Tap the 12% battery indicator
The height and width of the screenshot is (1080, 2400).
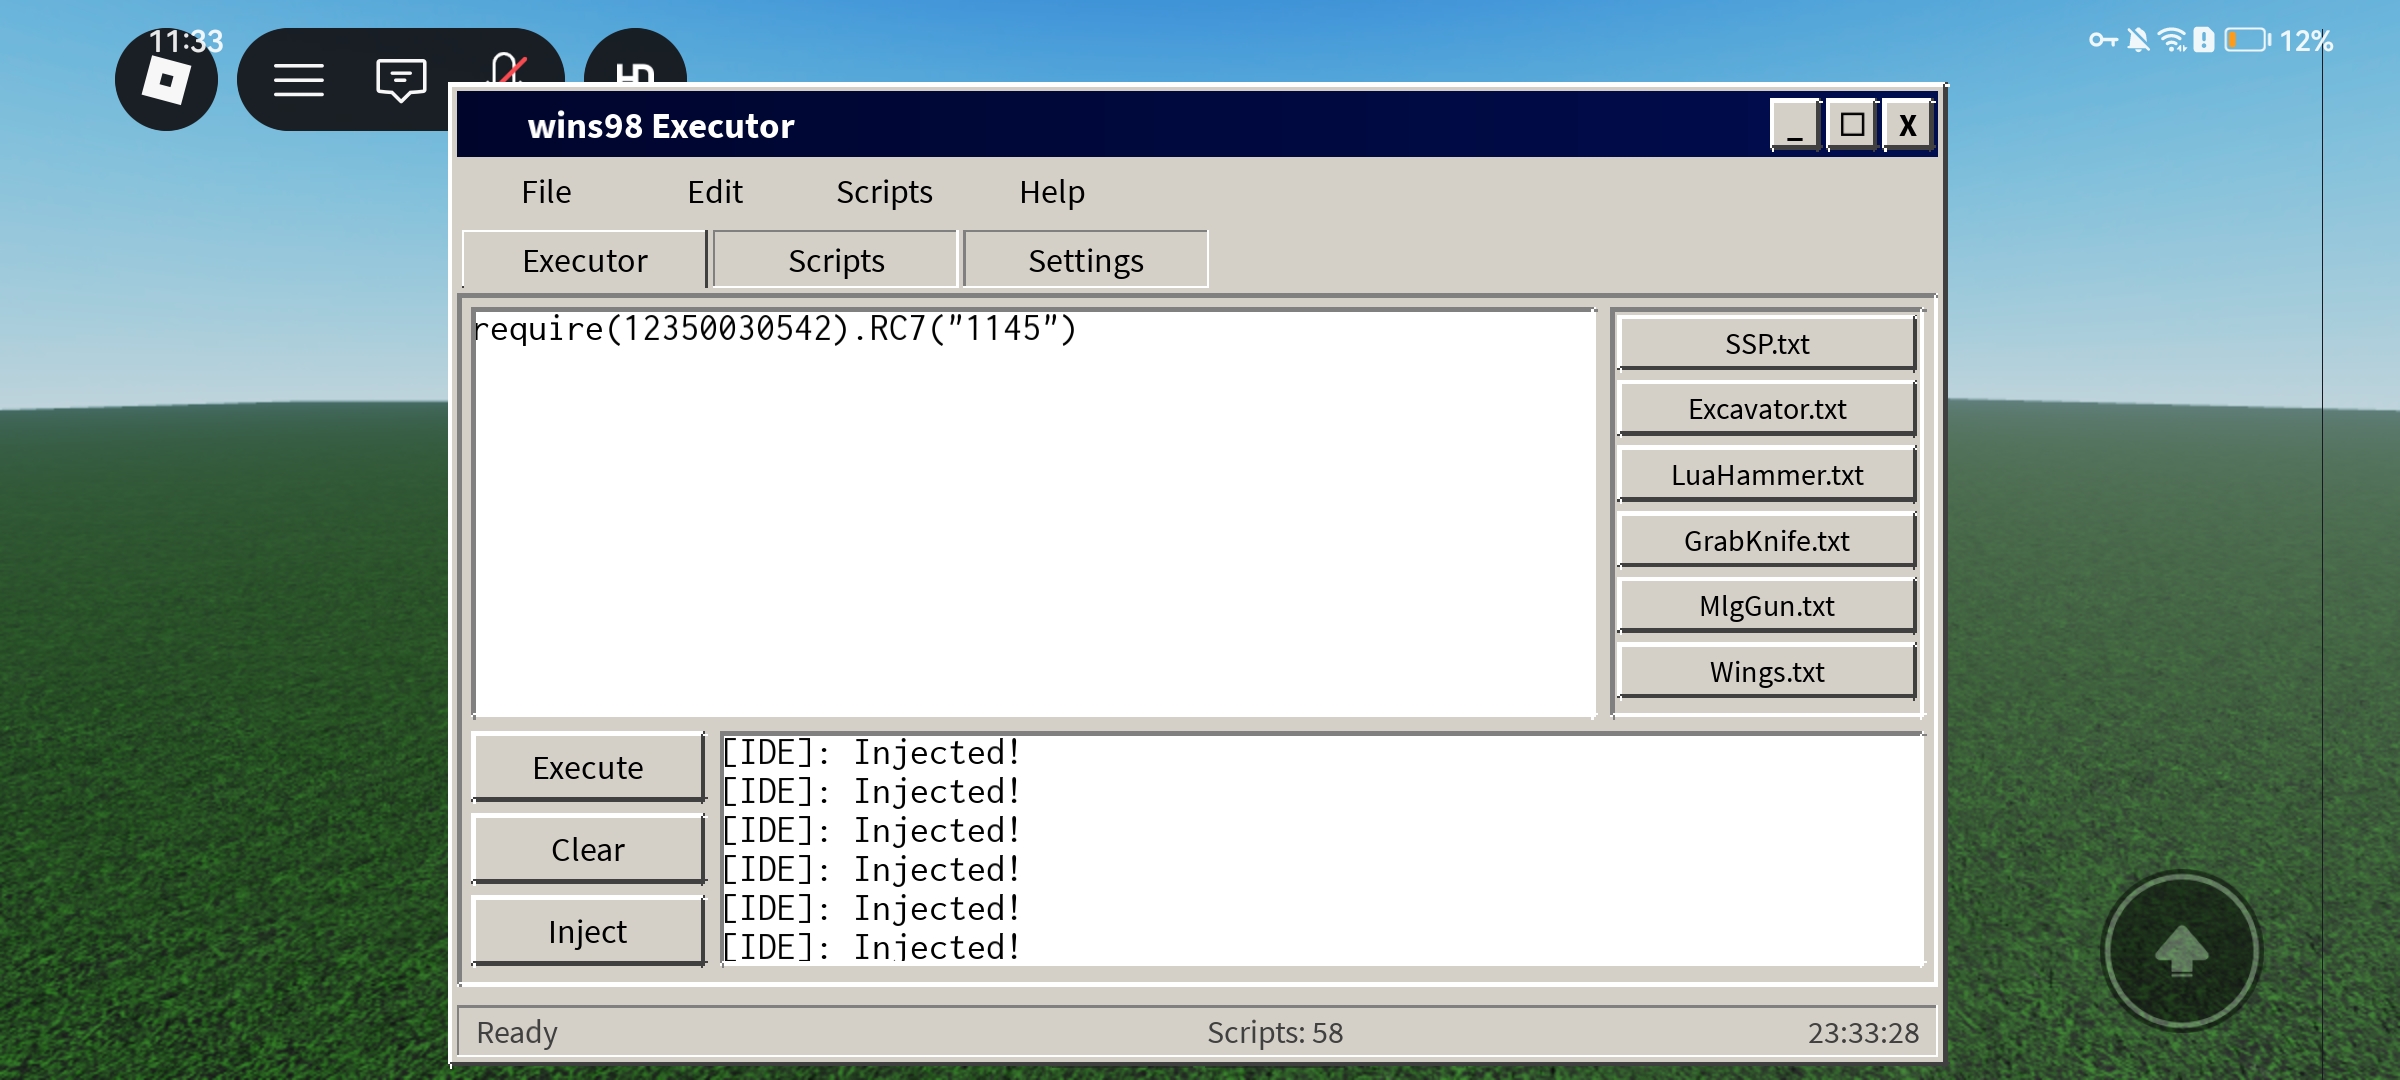pyautogui.click(x=2280, y=40)
